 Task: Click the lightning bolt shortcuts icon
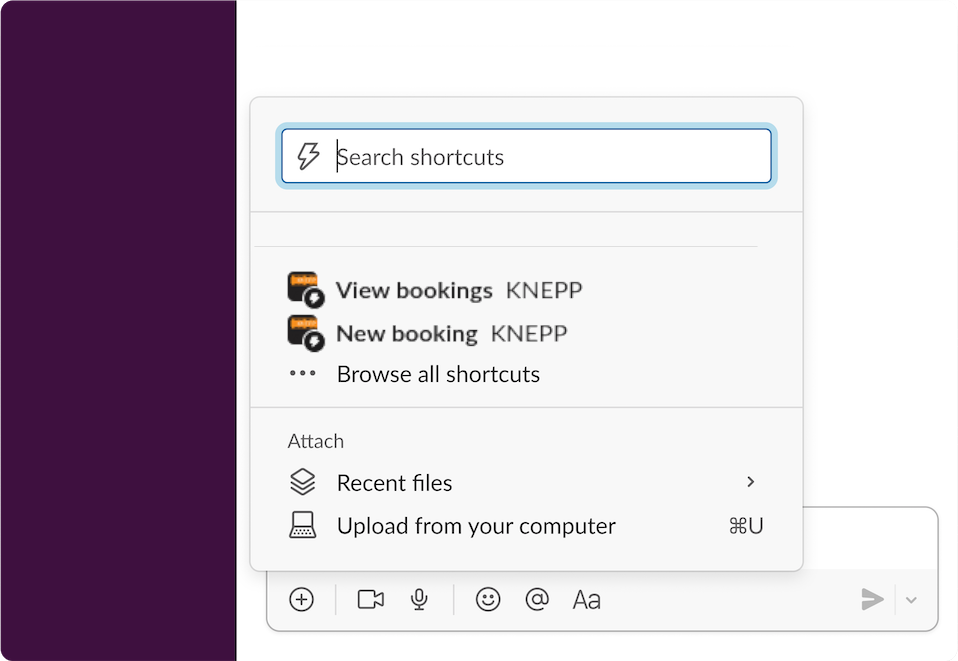309,156
